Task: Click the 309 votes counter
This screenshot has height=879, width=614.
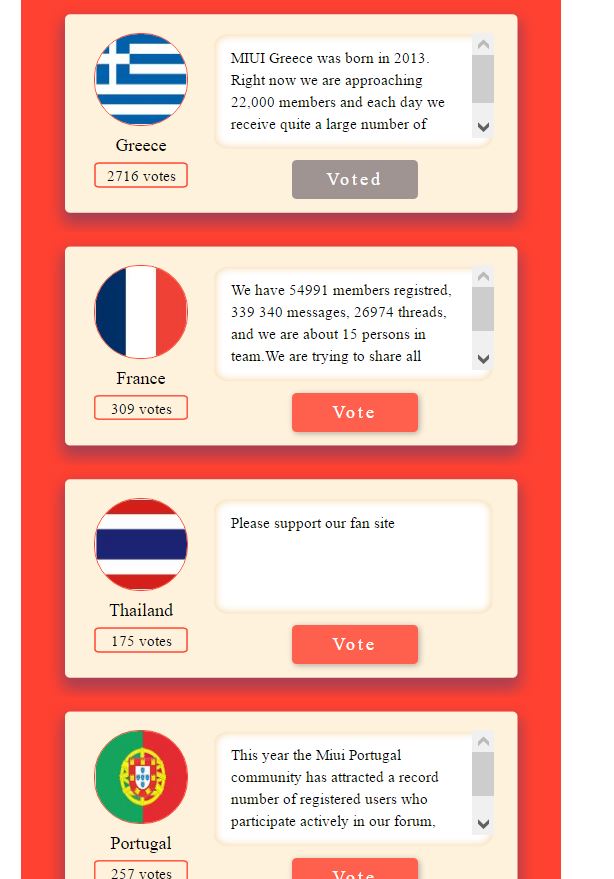Action: [x=141, y=408]
